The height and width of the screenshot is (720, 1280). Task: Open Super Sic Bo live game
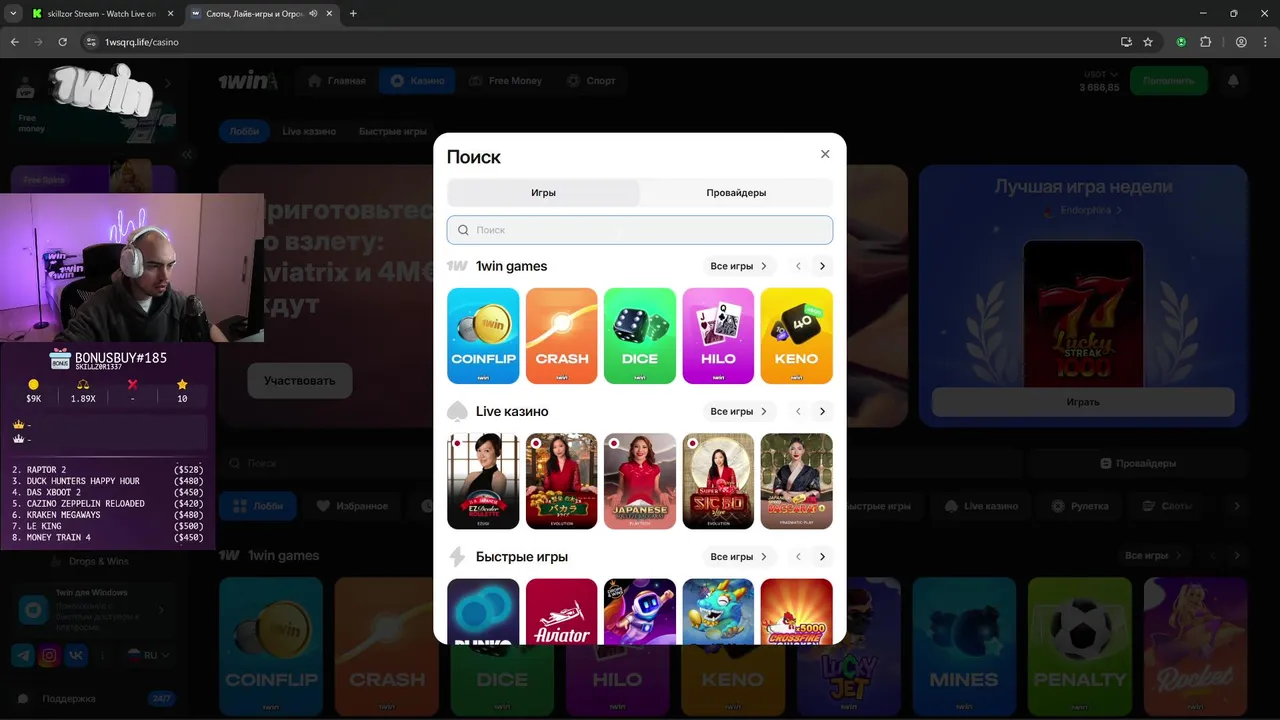718,481
